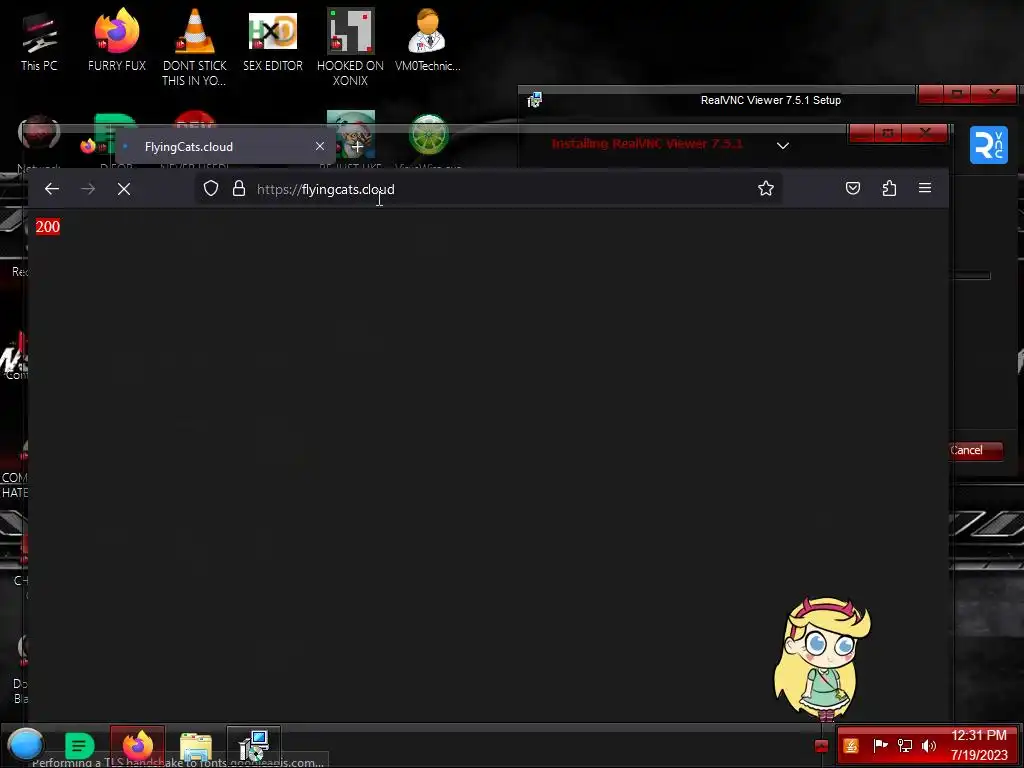This screenshot has width=1024, height=768.
Task: Stop loading the page with X button
Action: [x=123, y=189]
